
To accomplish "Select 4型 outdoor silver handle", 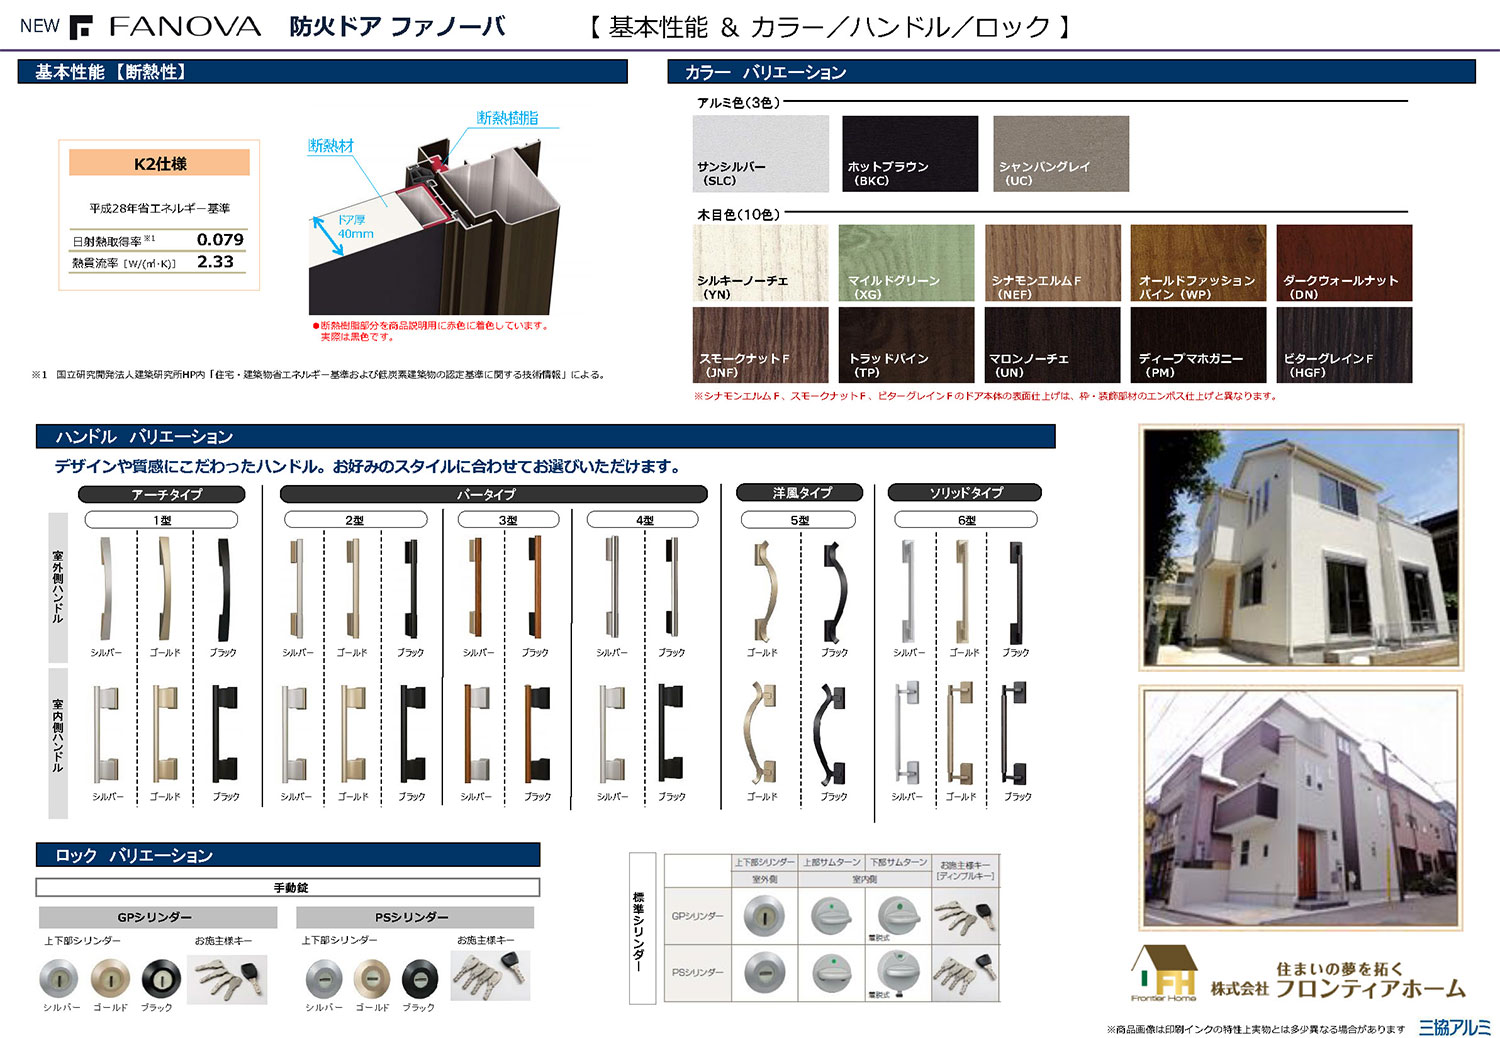I will pyautogui.click(x=612, y=588).
